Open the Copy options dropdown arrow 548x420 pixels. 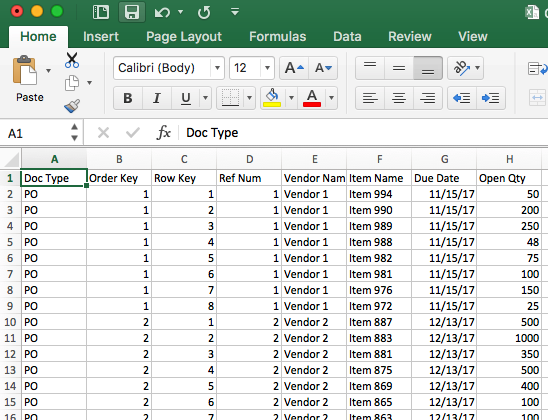tap(89, 83)
